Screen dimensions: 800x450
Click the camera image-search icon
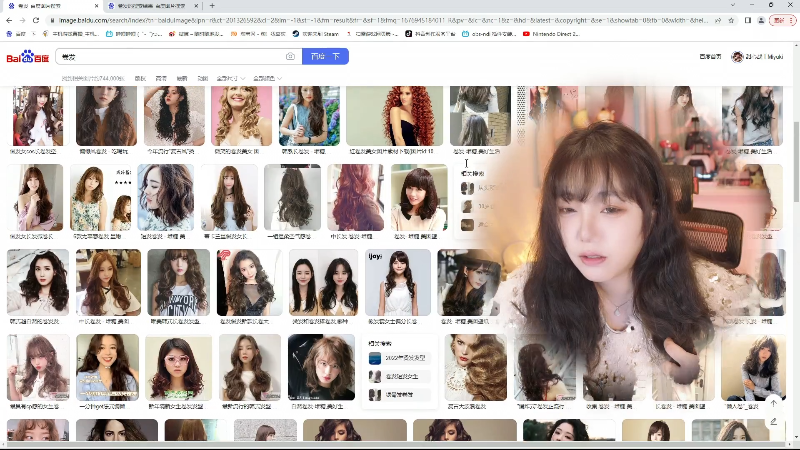pyautogui.click(x=290, y=57)
